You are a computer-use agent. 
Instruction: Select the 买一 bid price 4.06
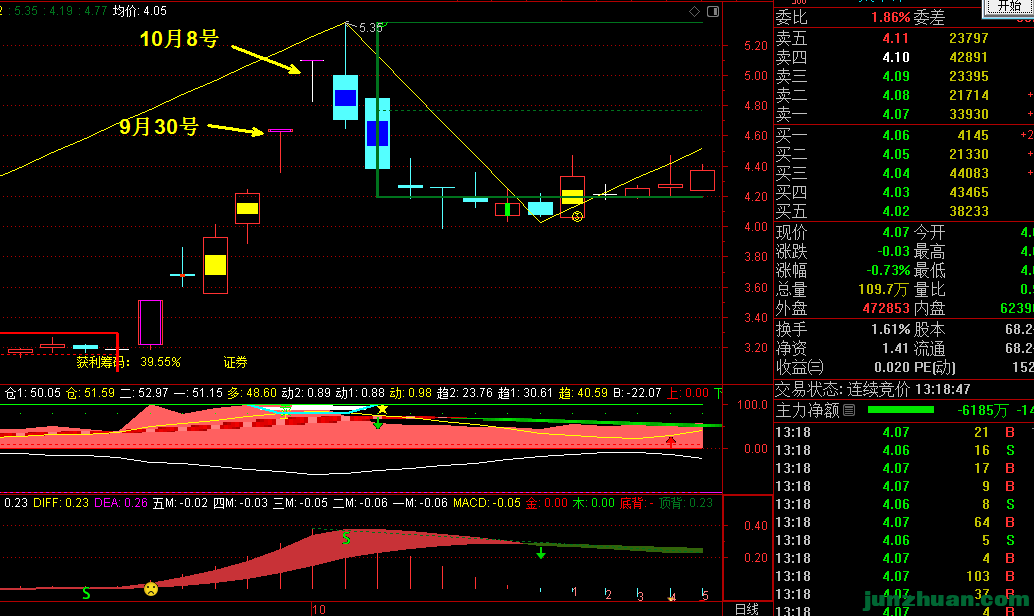[895, 135]
